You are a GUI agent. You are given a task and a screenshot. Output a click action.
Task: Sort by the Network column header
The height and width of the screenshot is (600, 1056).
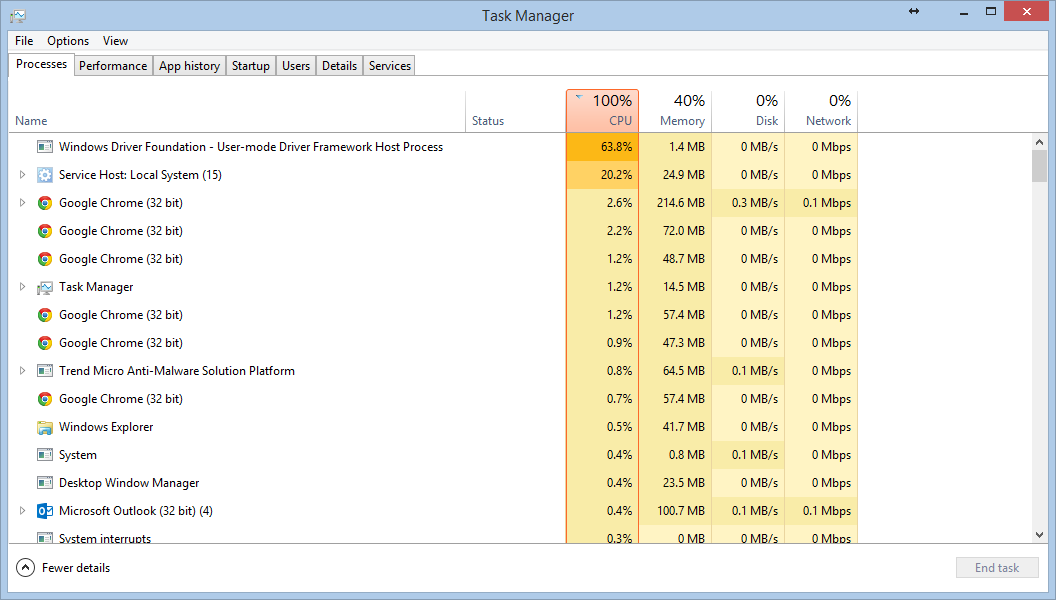coord(821,111)
